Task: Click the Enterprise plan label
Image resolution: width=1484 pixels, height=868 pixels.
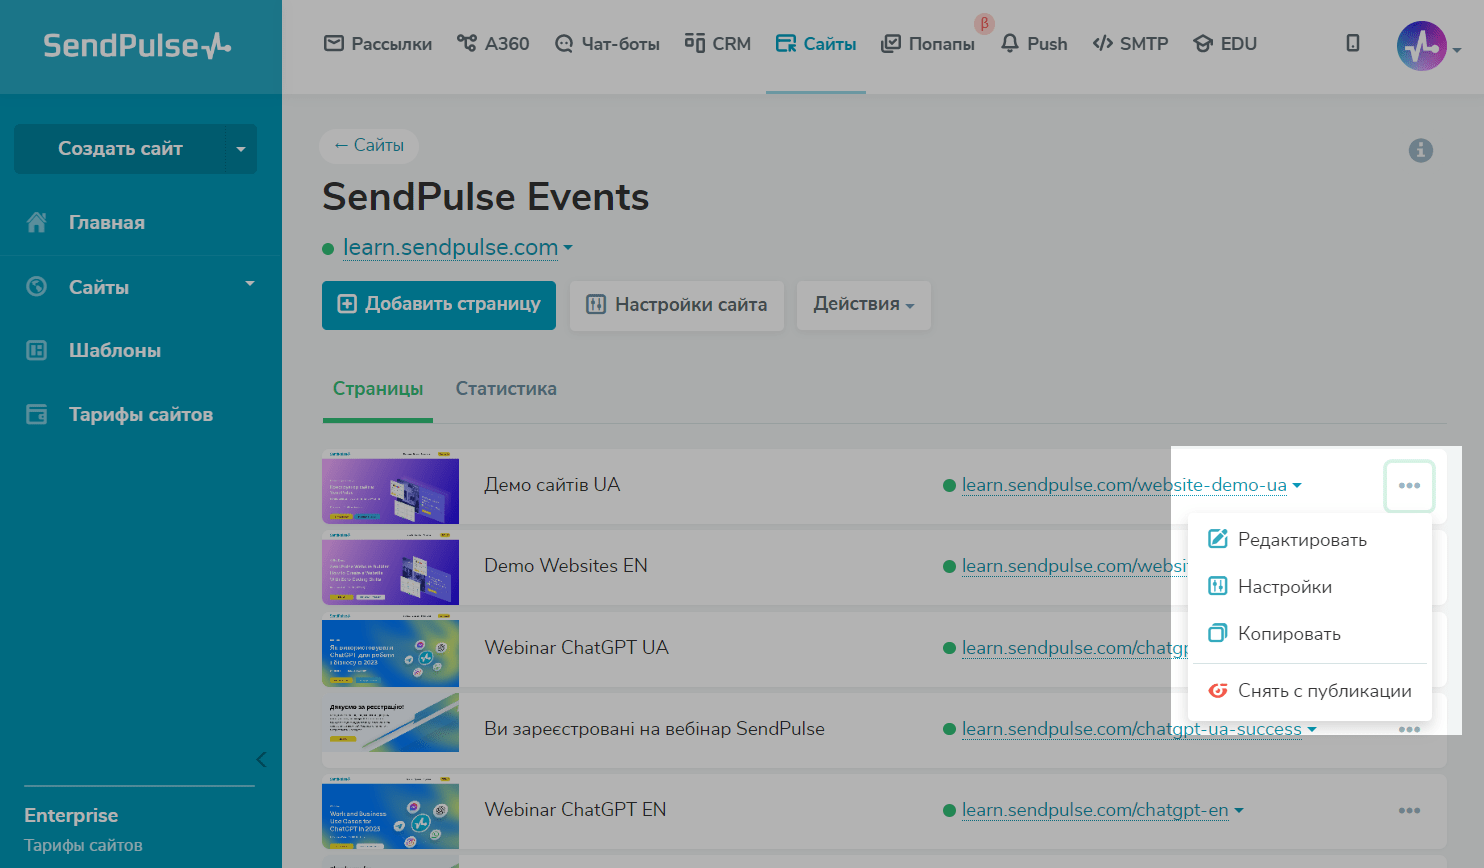Action: (x=71, y=816)
